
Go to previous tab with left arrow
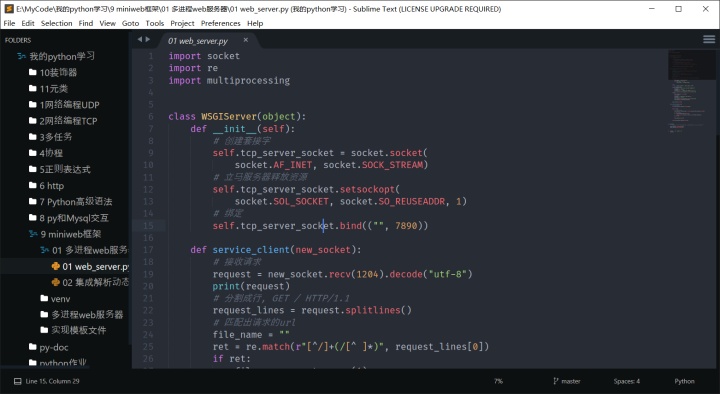click(140, 39)
